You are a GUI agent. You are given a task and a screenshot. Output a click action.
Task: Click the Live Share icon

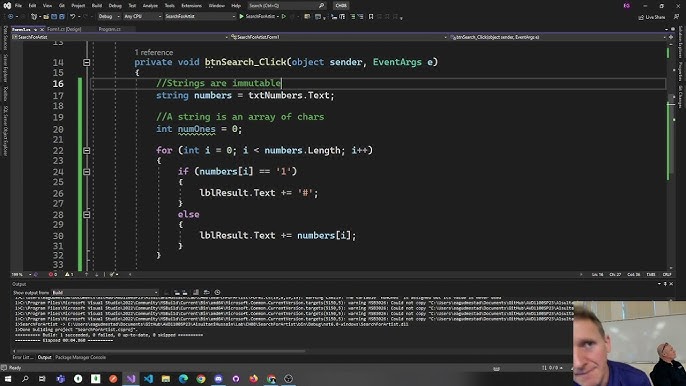[x=651, y=17]
